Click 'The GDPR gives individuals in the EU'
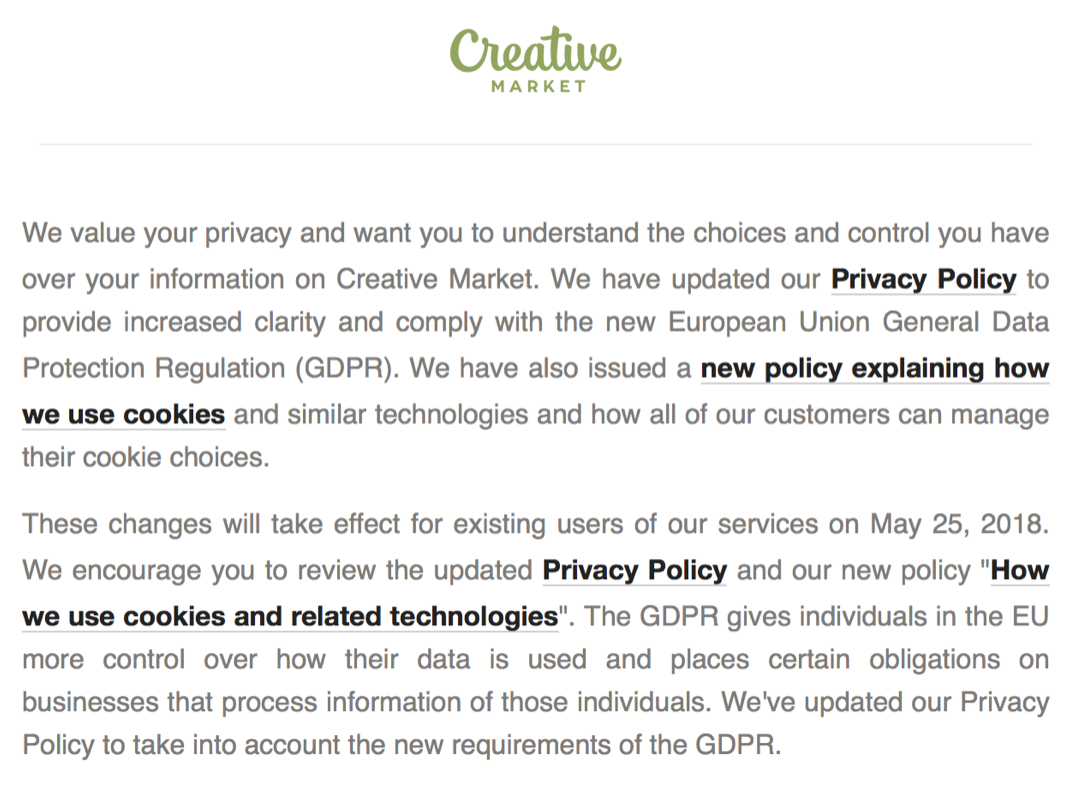The height and width of the screenshot is (792, 1092). pyautogui.click(x=816, y=616)
